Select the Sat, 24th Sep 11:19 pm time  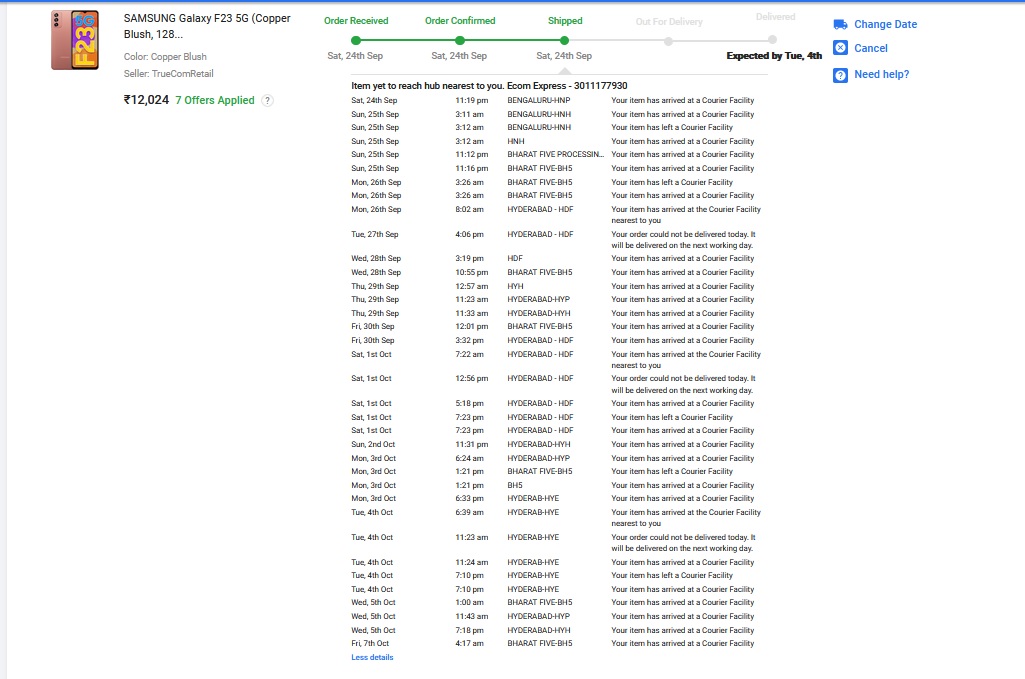point(472,101)
